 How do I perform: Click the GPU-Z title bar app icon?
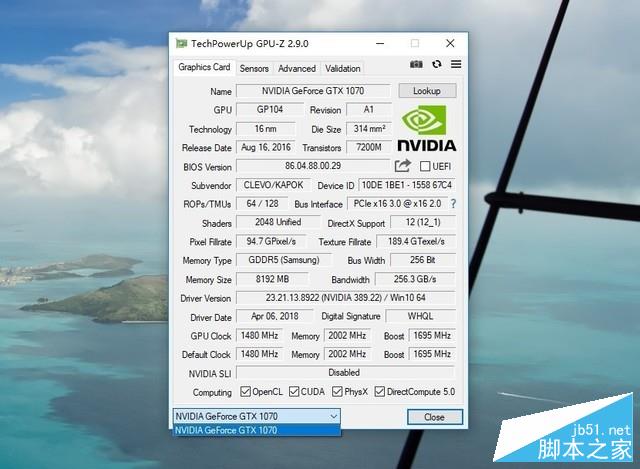(181, 43)
